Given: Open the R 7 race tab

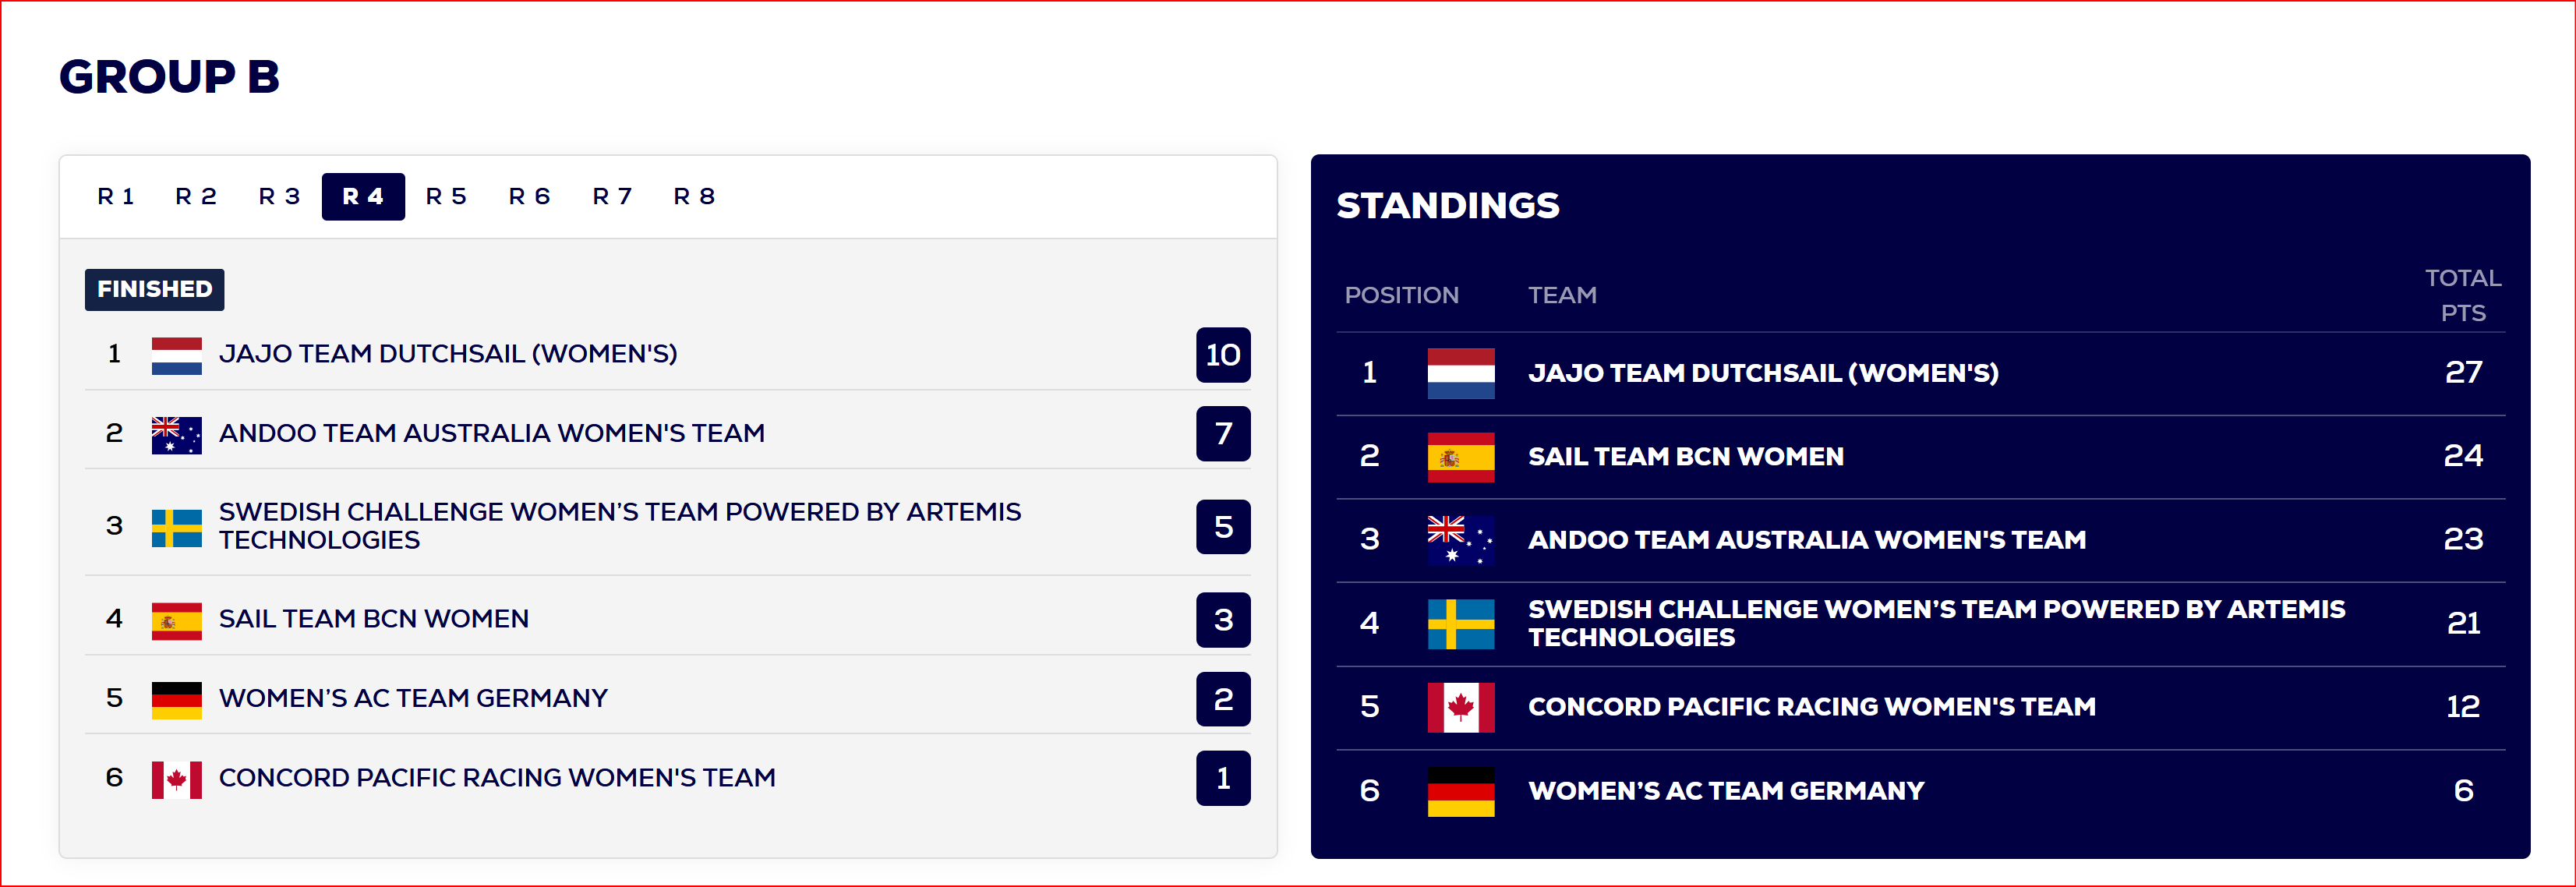Looking at the screenshot, I should click(612, 196).
